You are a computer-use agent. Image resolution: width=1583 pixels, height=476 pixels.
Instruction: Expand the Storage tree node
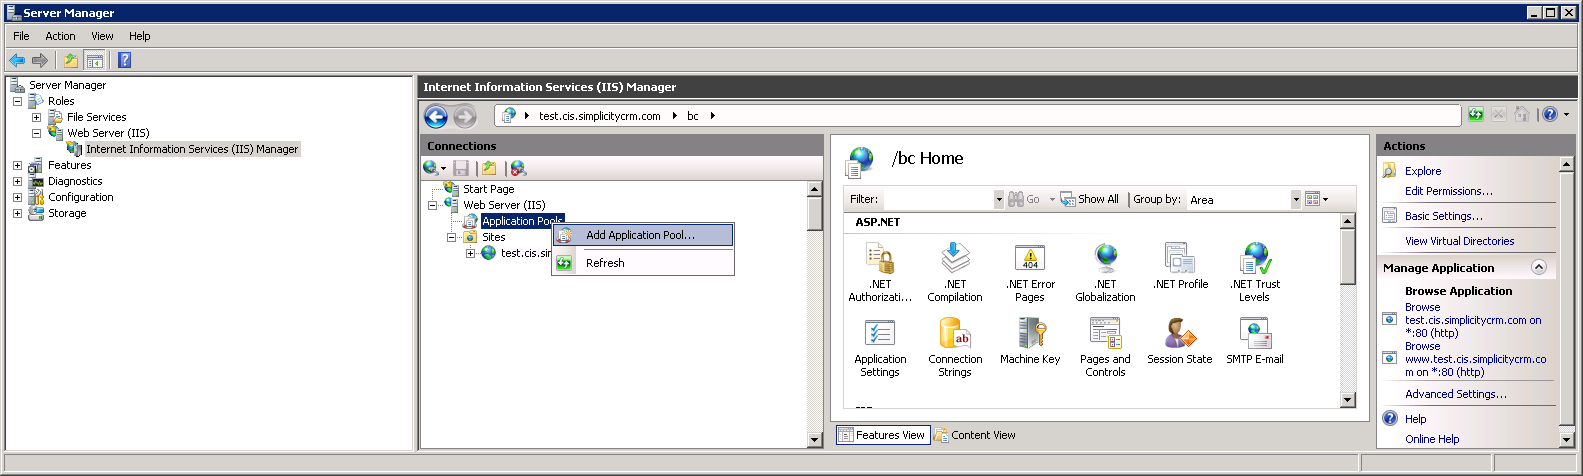pos(17,213)
